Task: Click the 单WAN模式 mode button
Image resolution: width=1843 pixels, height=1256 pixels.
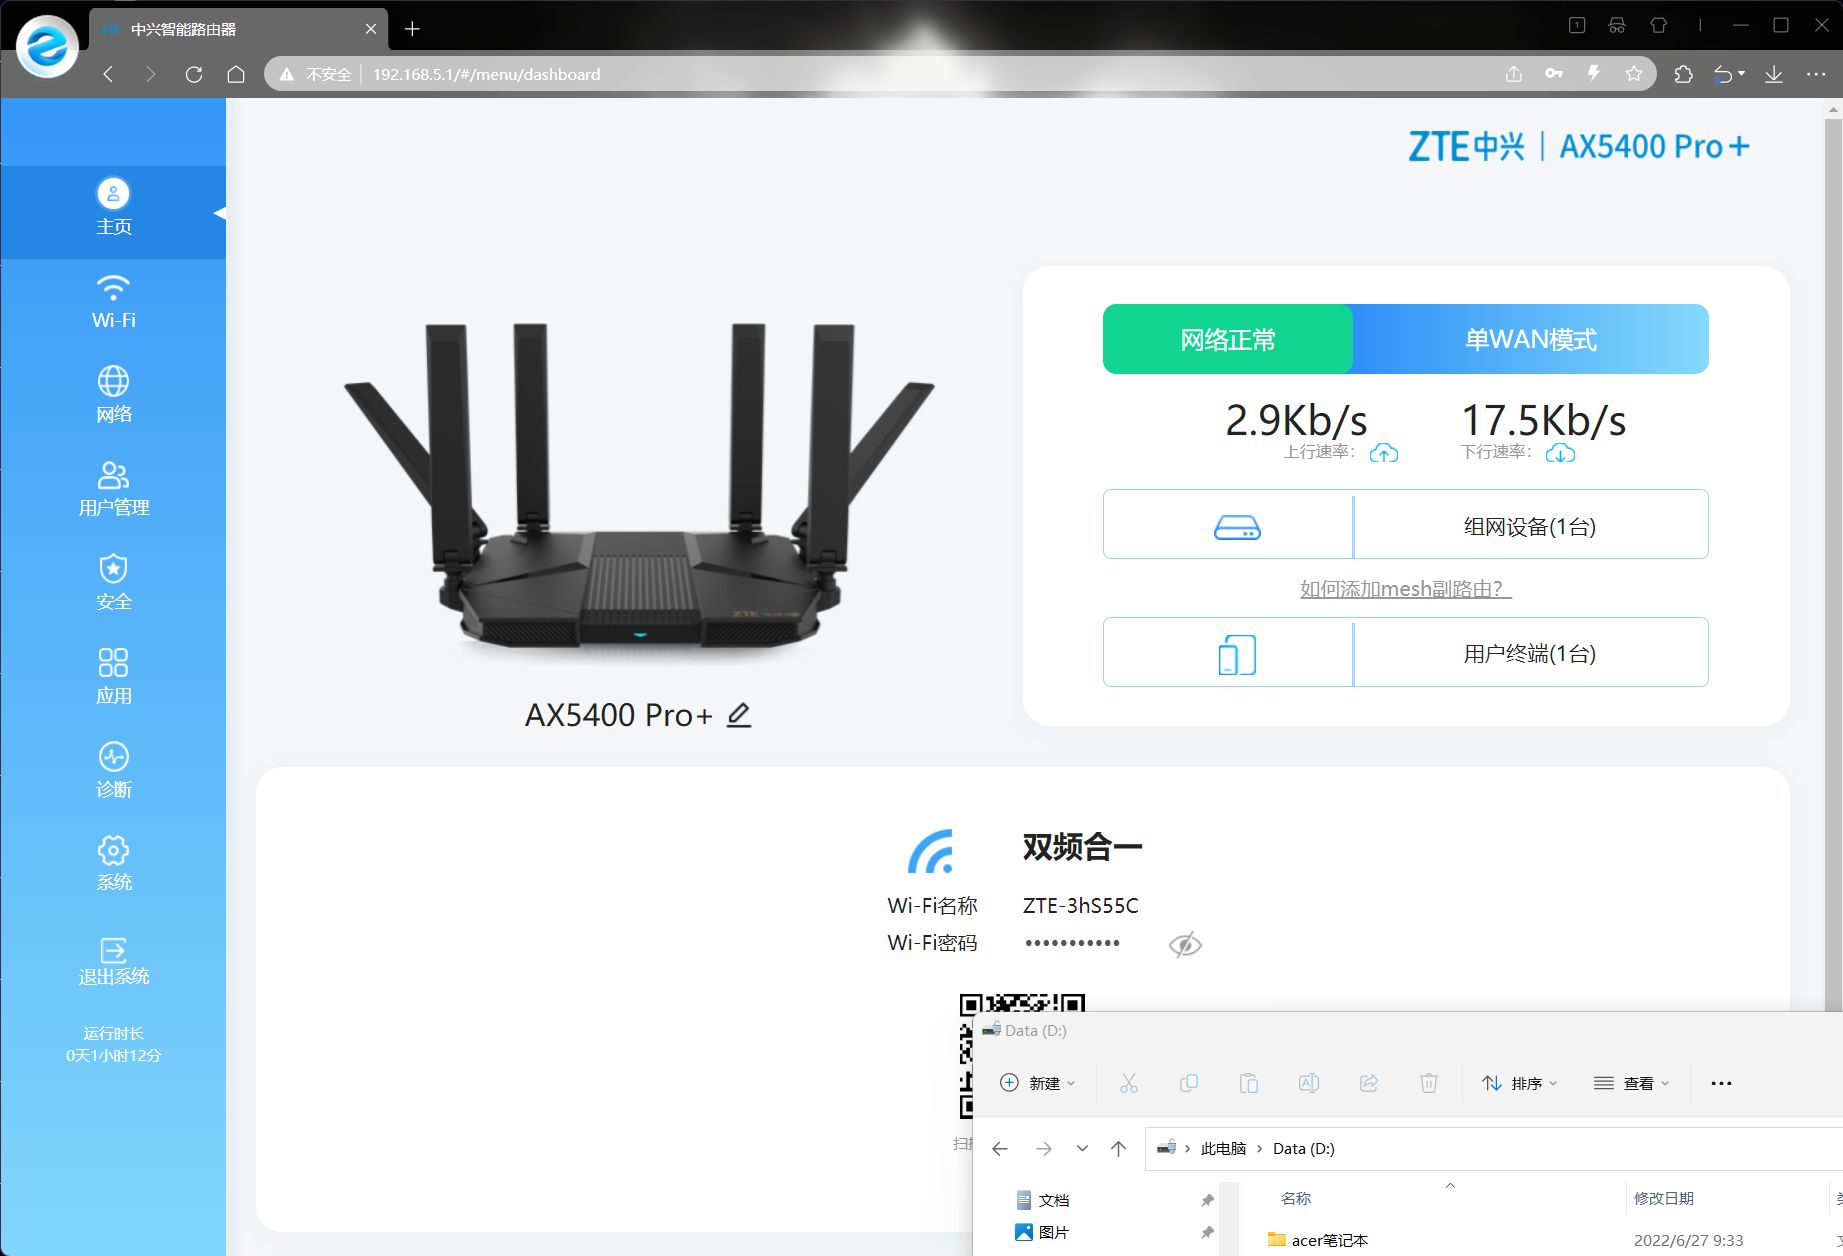Action: tap(1530, 339)
